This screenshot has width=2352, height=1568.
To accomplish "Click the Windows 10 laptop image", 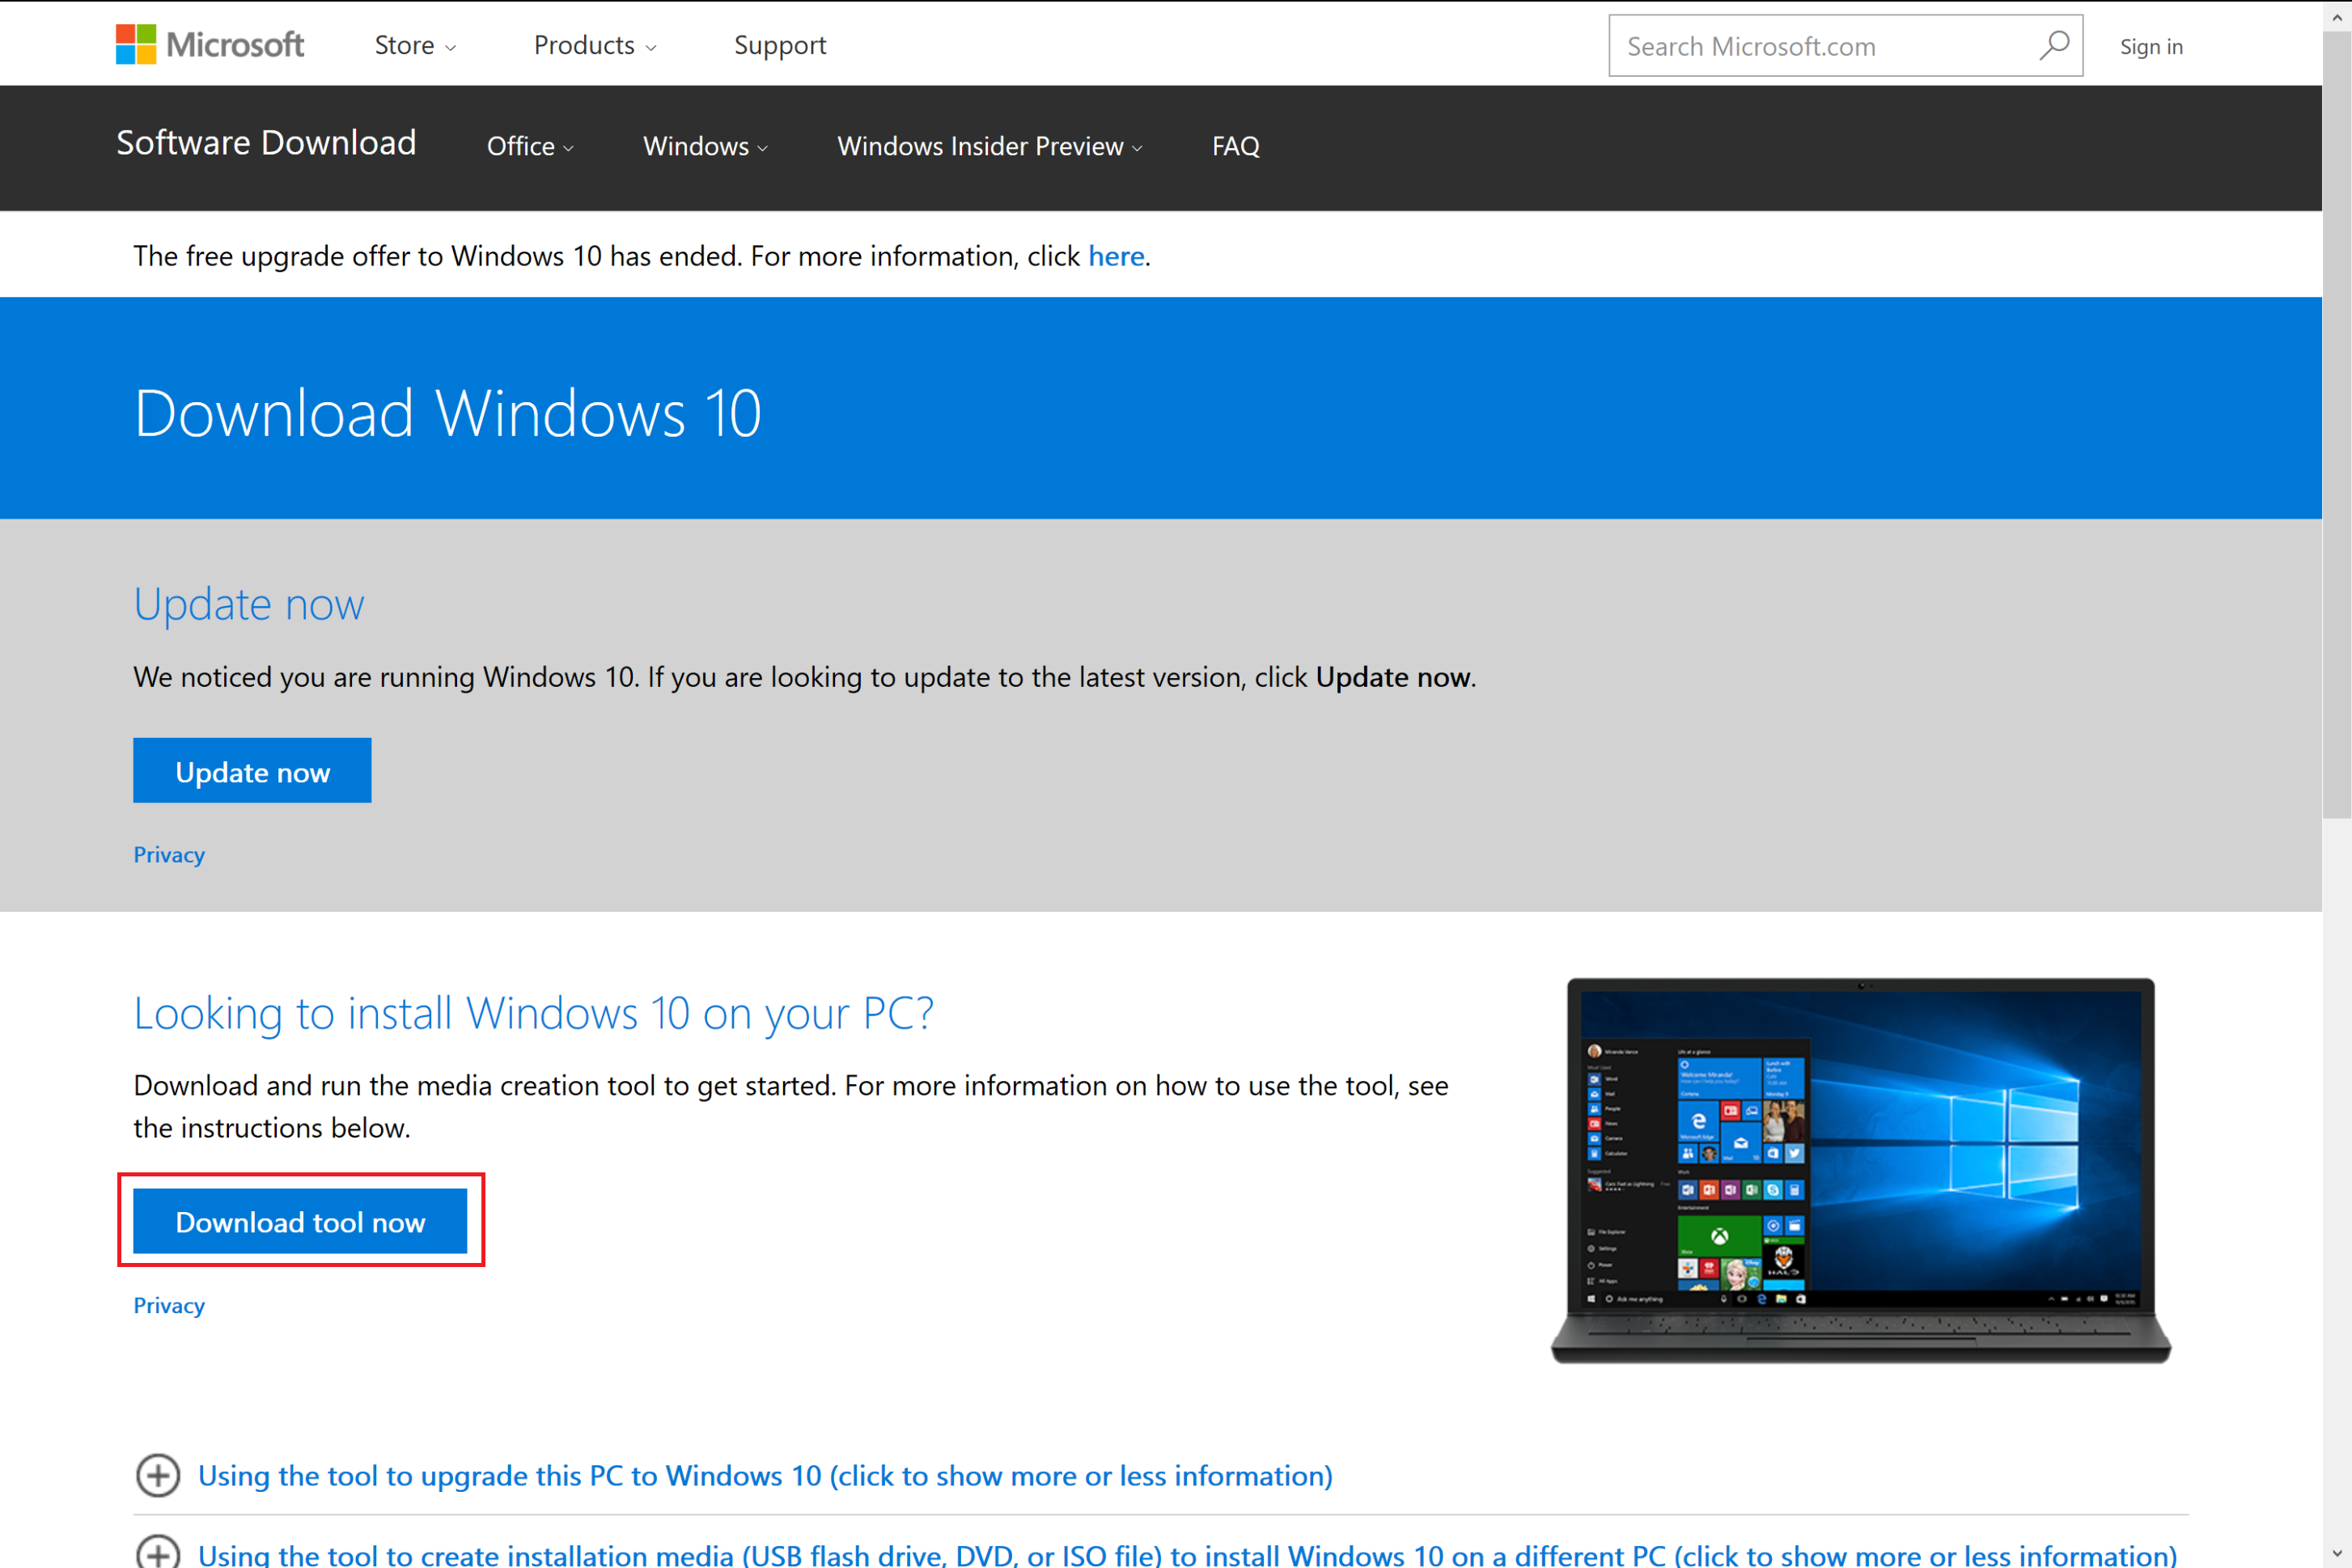I will click(x=1861, y=1170).
